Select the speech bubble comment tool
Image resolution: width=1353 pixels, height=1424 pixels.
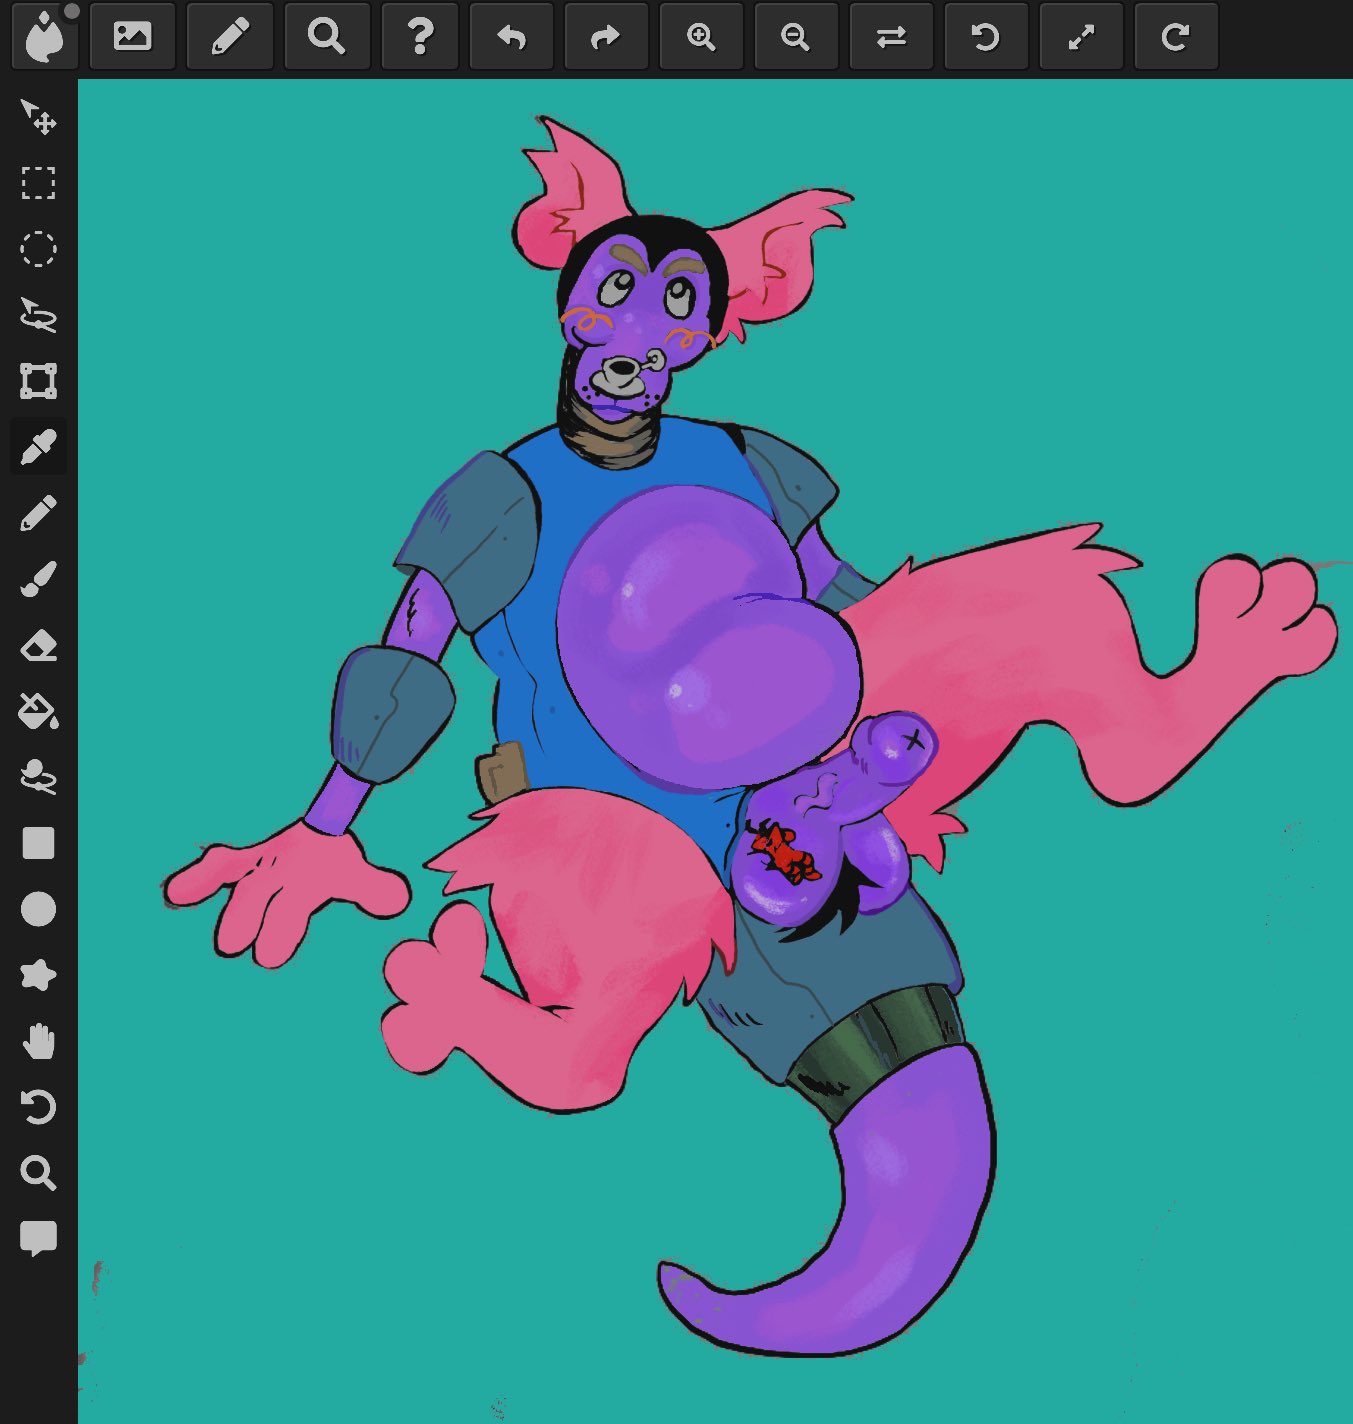(38, 1239)
